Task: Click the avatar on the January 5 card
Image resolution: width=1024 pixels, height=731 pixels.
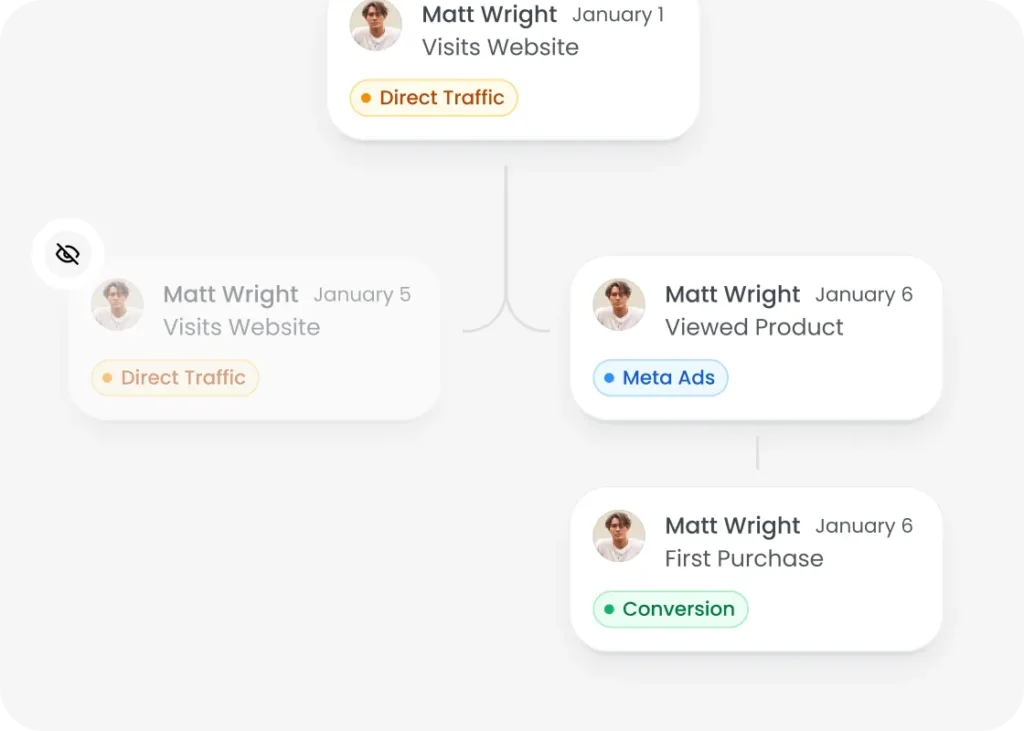Action: 117,304
